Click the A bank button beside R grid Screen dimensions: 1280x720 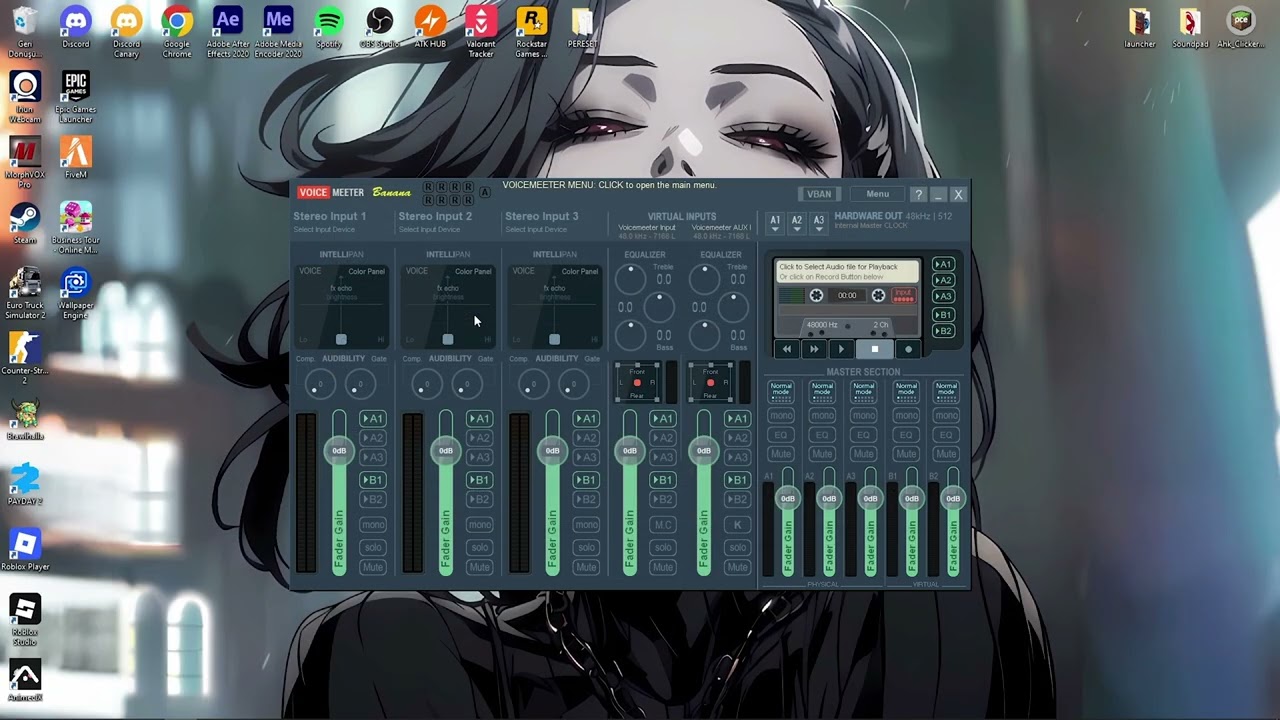(x=485, y=192)
